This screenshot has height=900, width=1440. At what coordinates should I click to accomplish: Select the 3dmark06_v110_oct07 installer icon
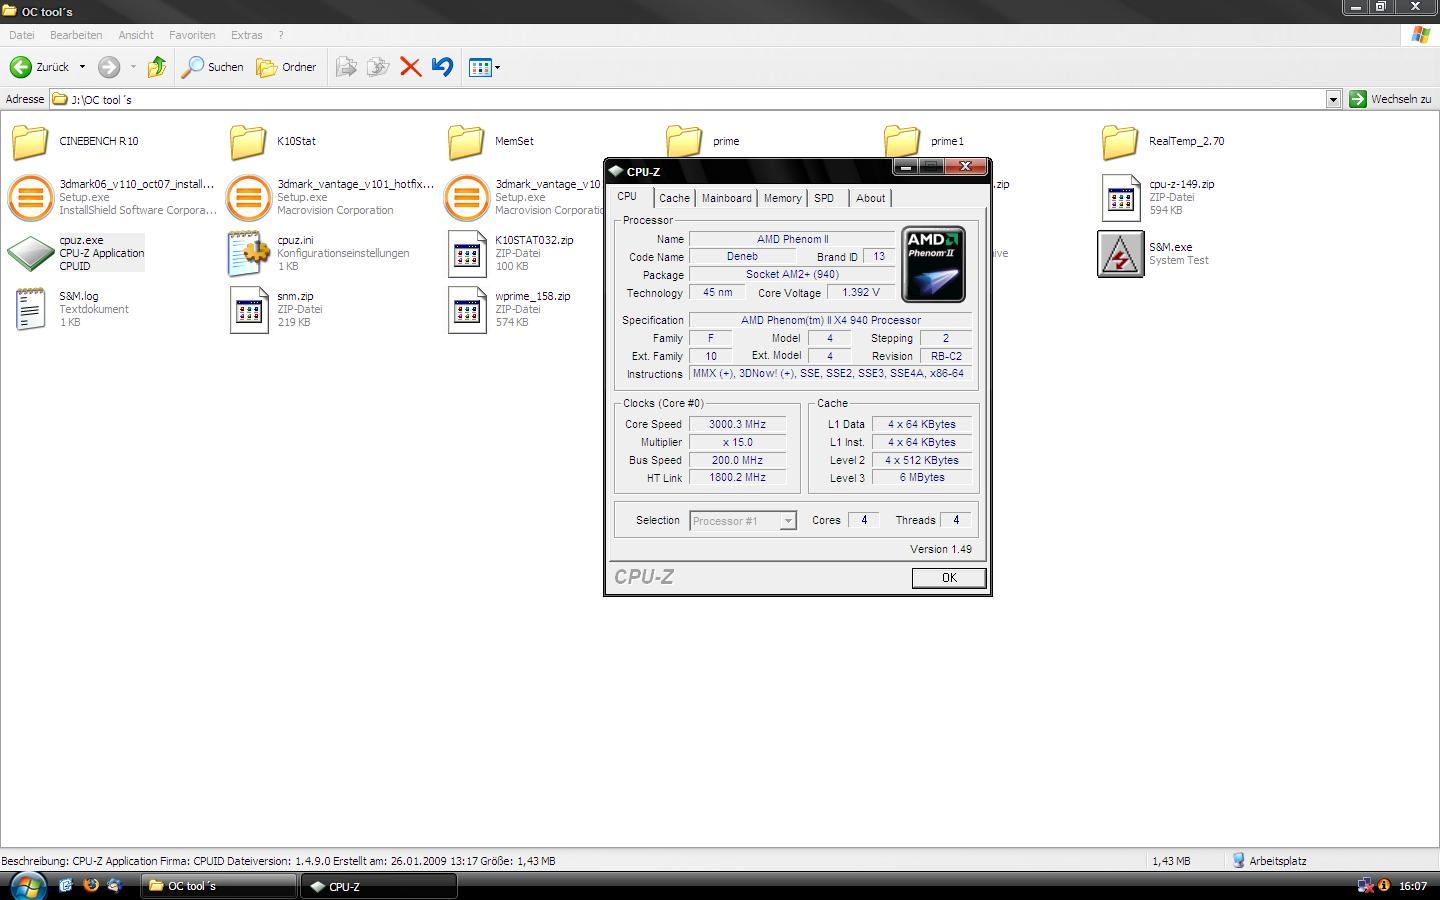click(30, 197)
